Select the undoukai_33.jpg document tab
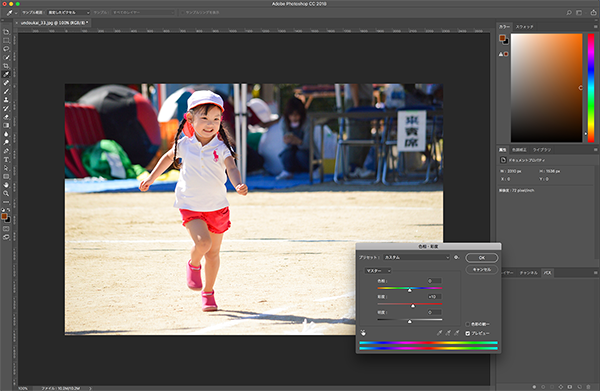The height and width of the screenshot is (391, 600). [x=54, y=23]
